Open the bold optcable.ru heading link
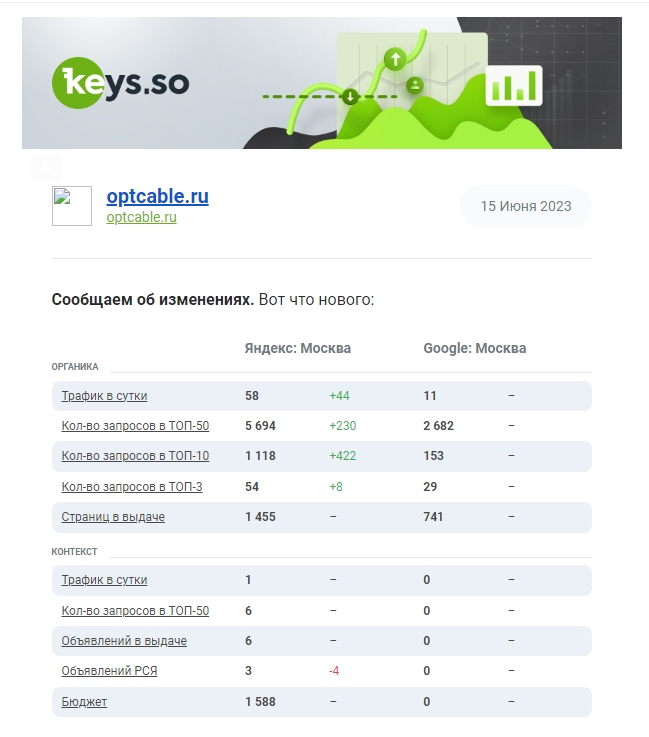This screenshot has width=649, height=737. (157, 196)
